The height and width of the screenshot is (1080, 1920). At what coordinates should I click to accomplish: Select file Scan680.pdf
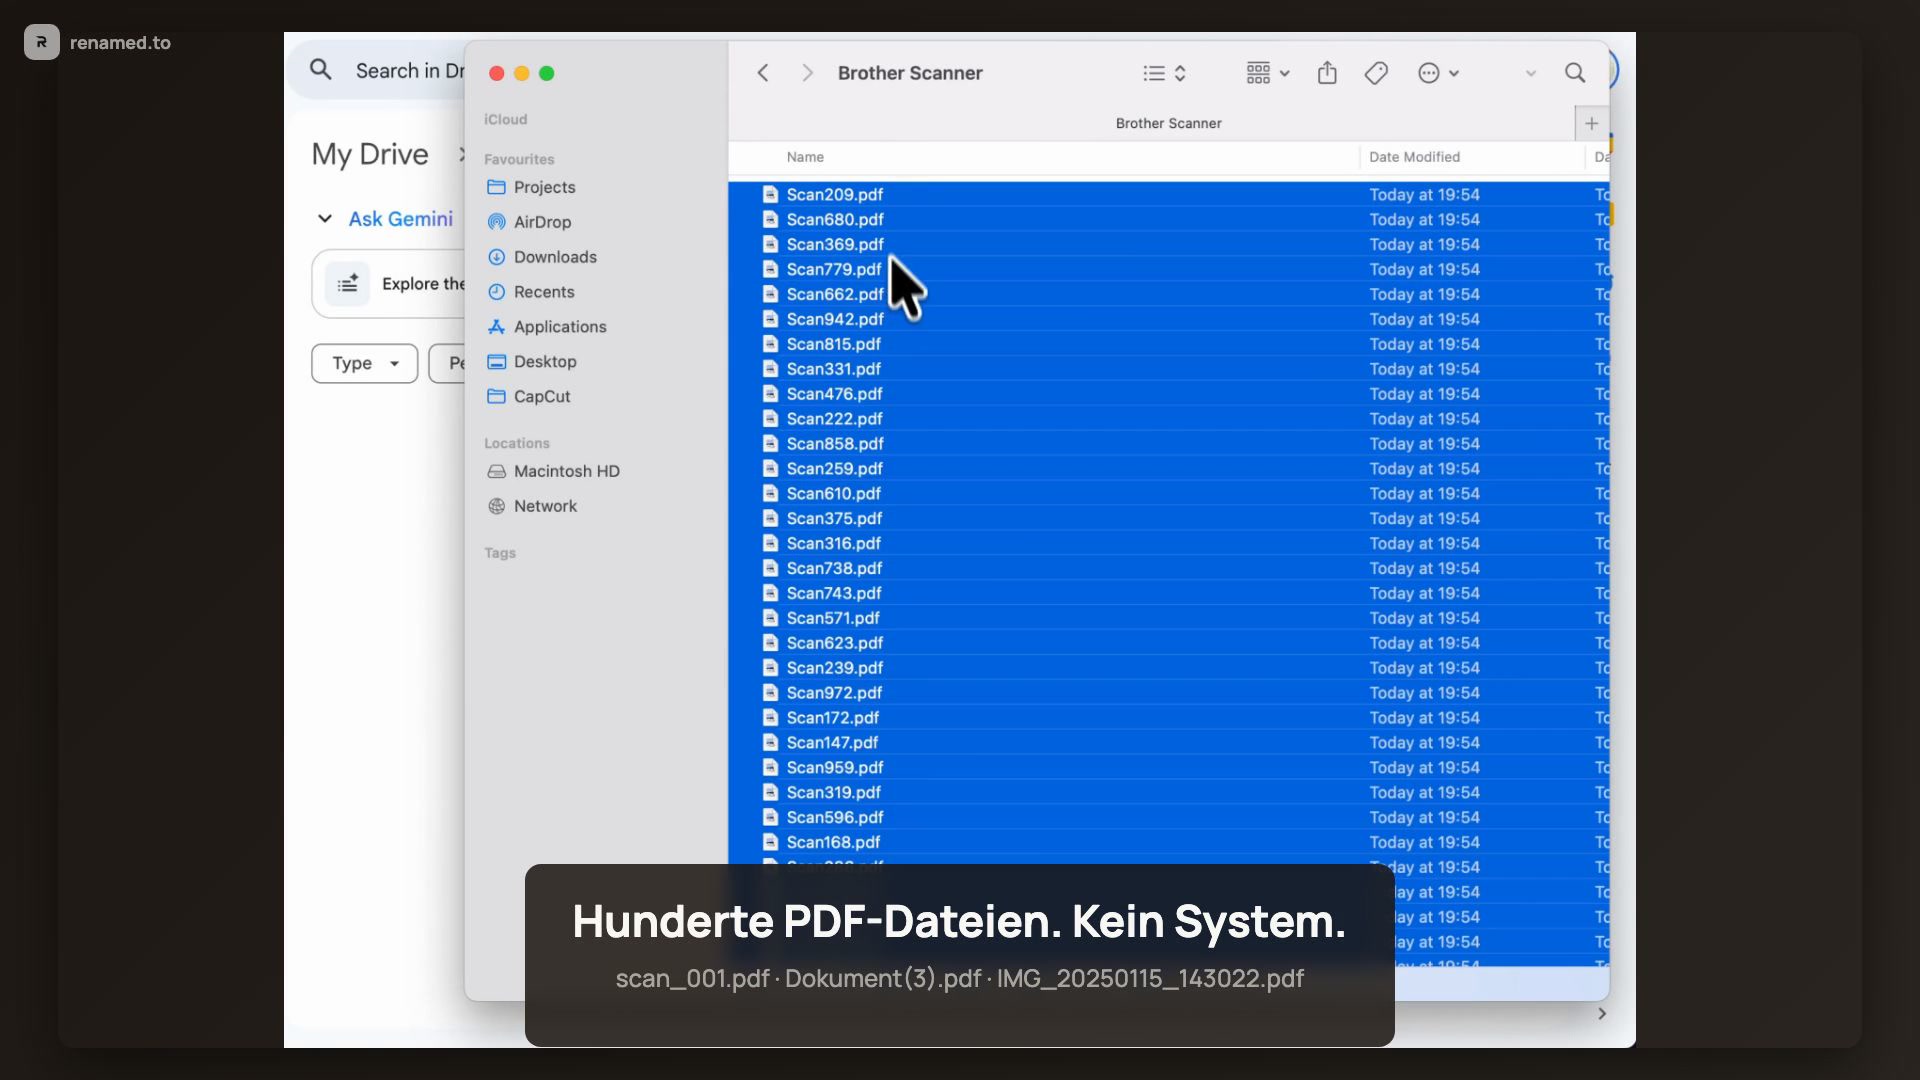[1168, 219]
